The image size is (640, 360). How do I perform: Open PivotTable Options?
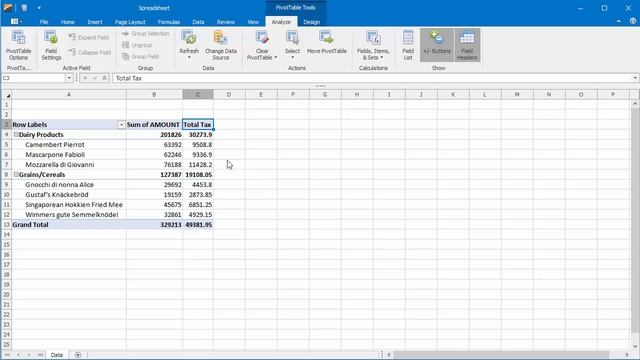[x=18, y=46]
